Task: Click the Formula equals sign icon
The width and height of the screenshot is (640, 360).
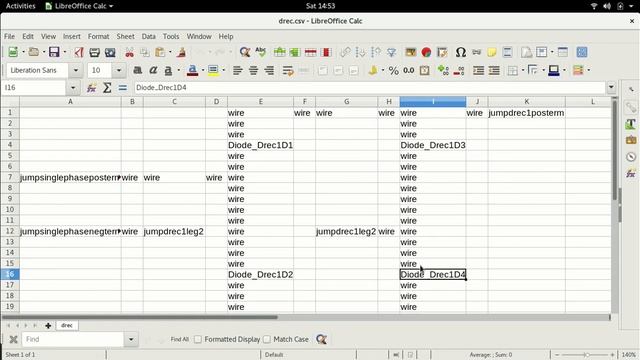Action: point(122,87)
